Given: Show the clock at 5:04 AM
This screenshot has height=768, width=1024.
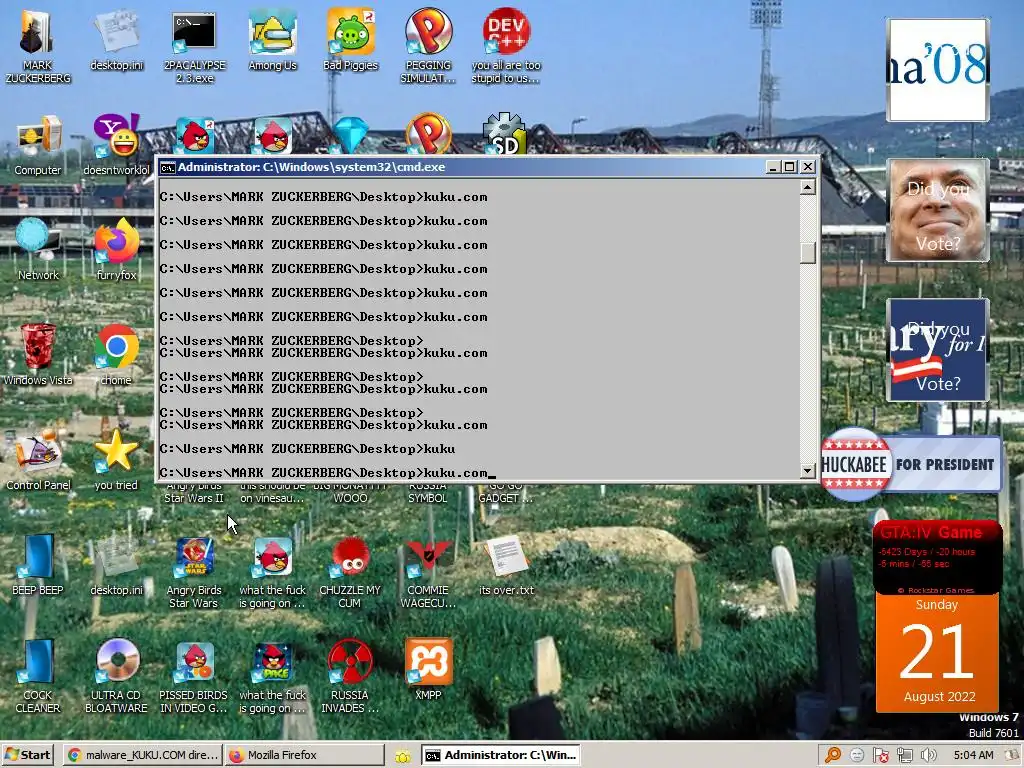Looking at the screenshot, I should [973, 755].
